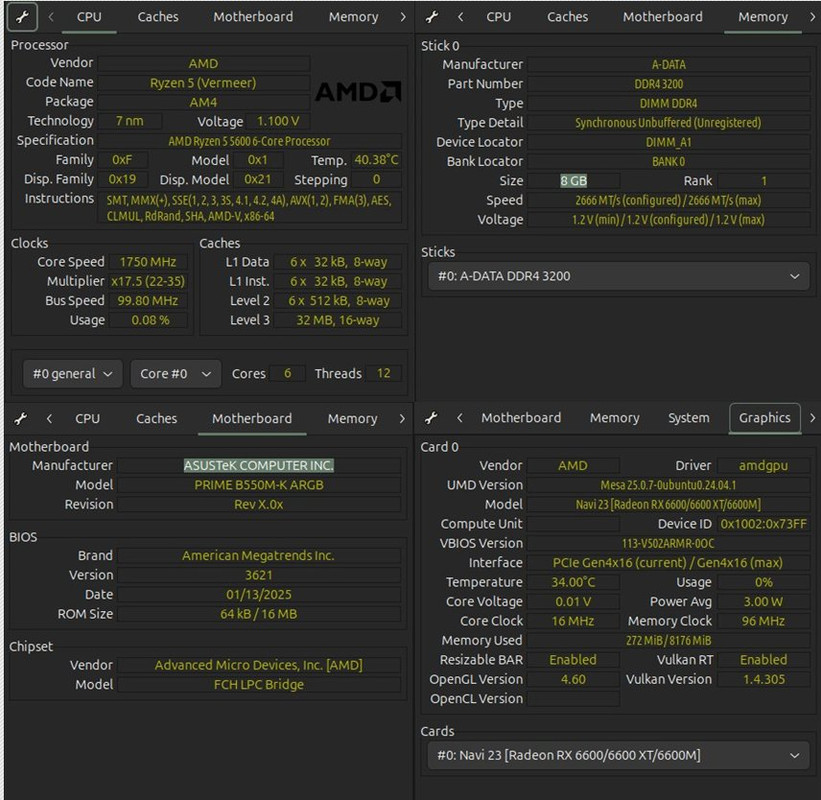Click the '1750 MHz' core speed value
This screenshot has width=821, height=800.
pos(148,262)
